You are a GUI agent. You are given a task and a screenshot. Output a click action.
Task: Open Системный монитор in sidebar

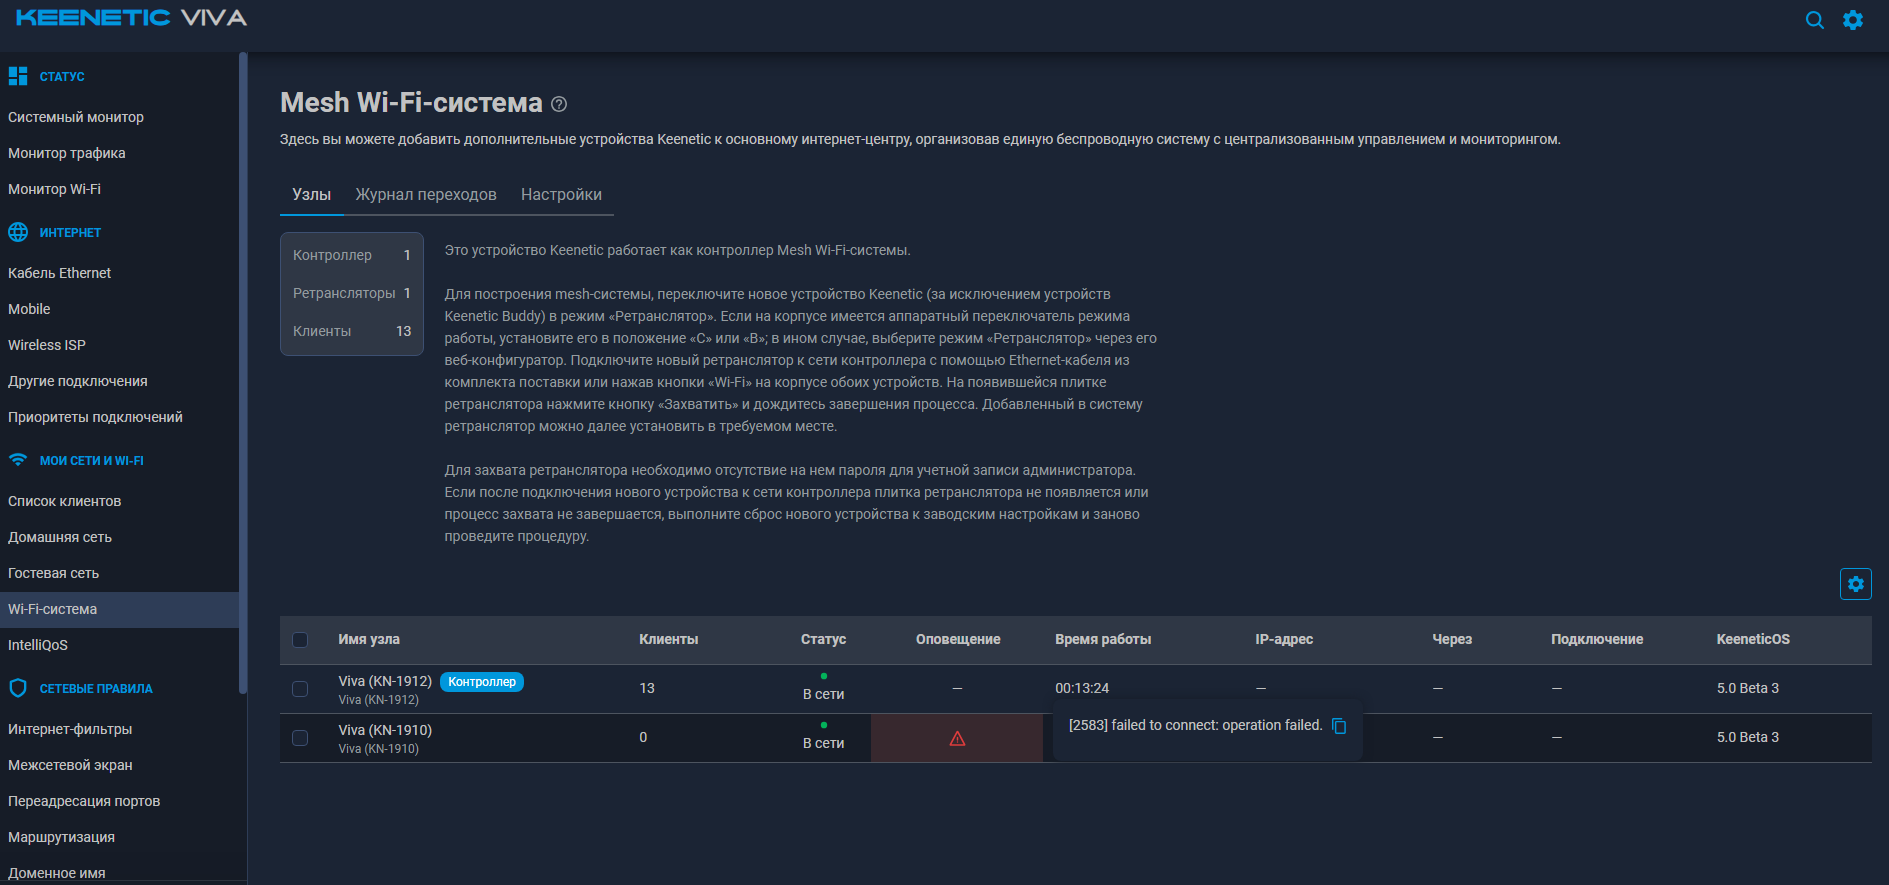pos(76,117)
